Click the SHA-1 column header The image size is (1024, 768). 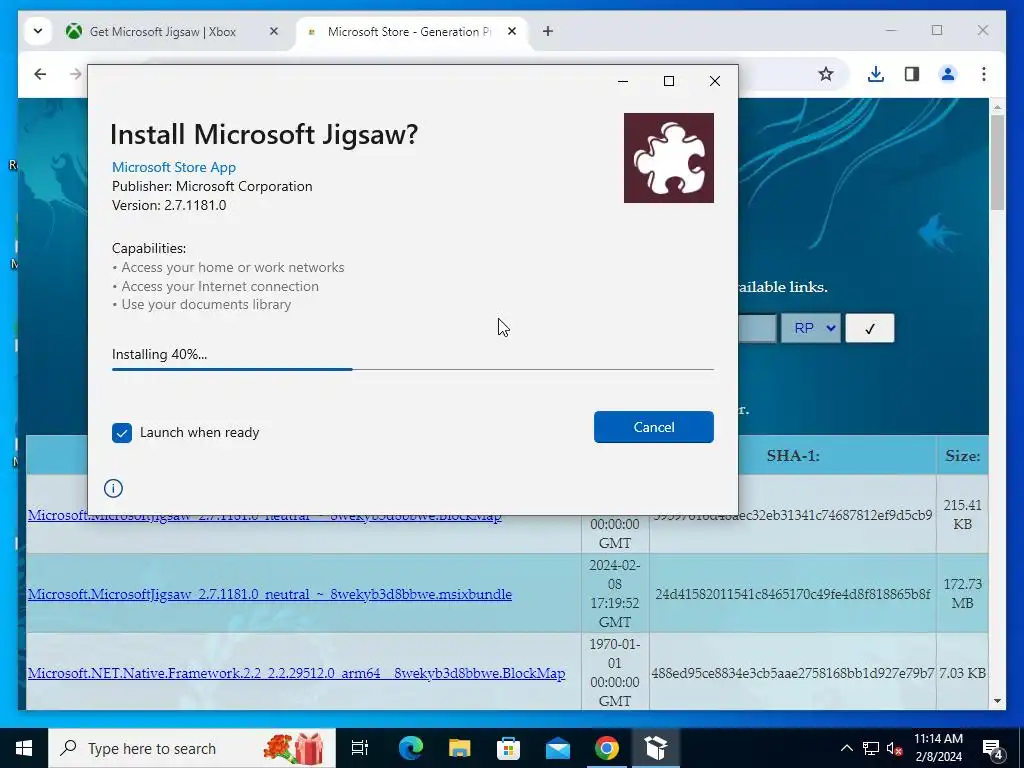[793, 455]
